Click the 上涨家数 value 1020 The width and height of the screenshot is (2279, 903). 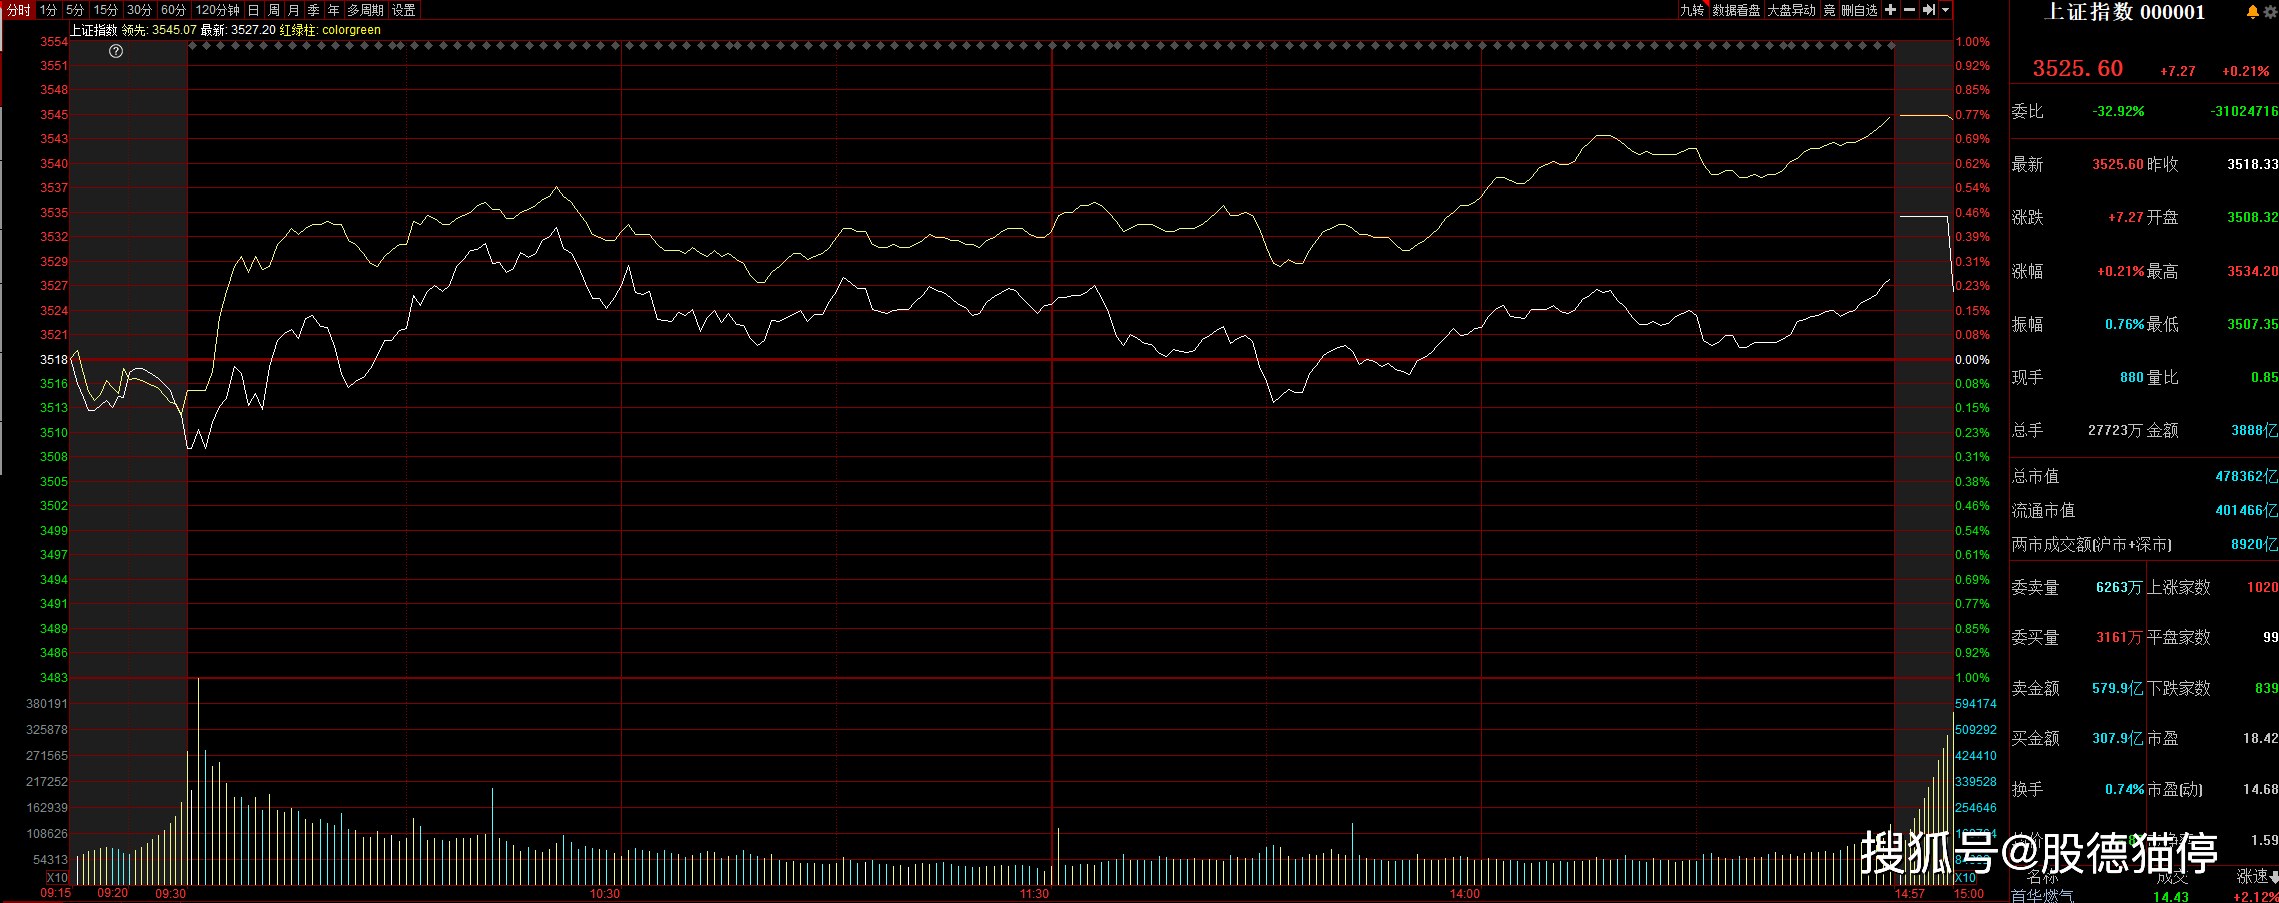[x=2262, y=587]
